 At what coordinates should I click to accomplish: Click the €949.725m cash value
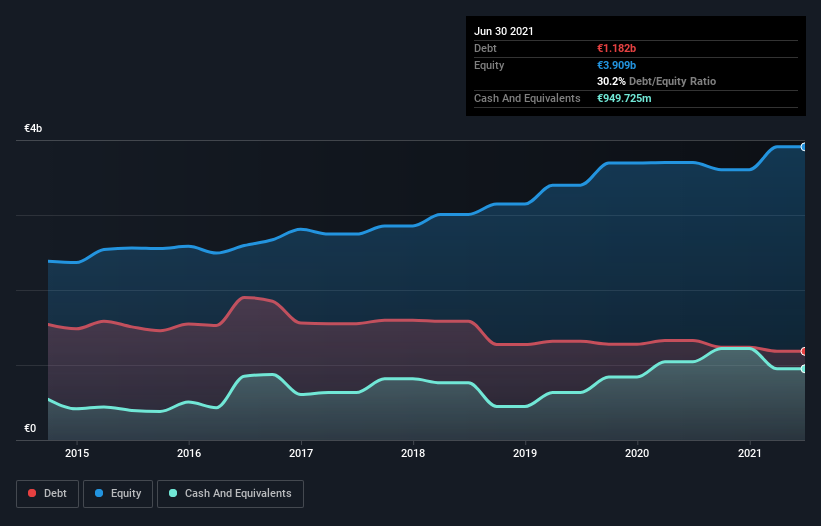coord(624,98)
